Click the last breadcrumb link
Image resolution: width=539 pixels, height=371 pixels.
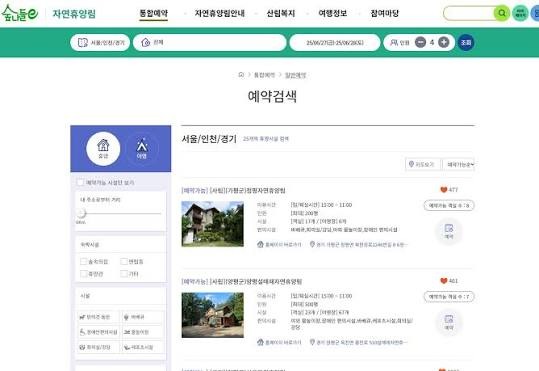click(x=295, y=75)
